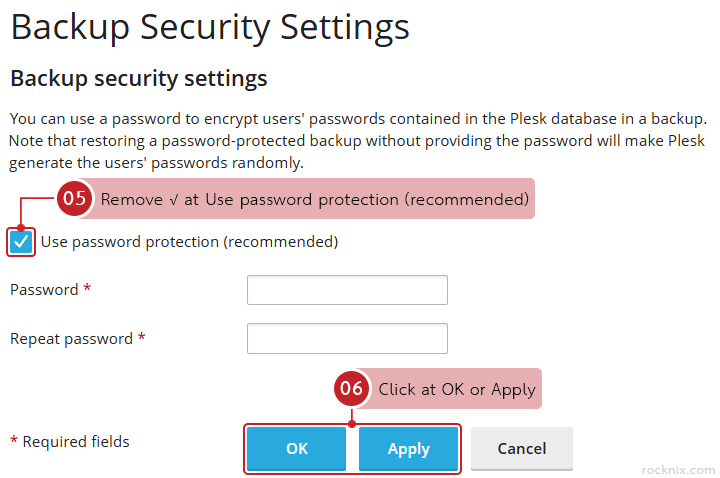The width and height of the screenshot is (720, 478).
Task: Click the red step 05 badge
Action: [x=74, y=199]
